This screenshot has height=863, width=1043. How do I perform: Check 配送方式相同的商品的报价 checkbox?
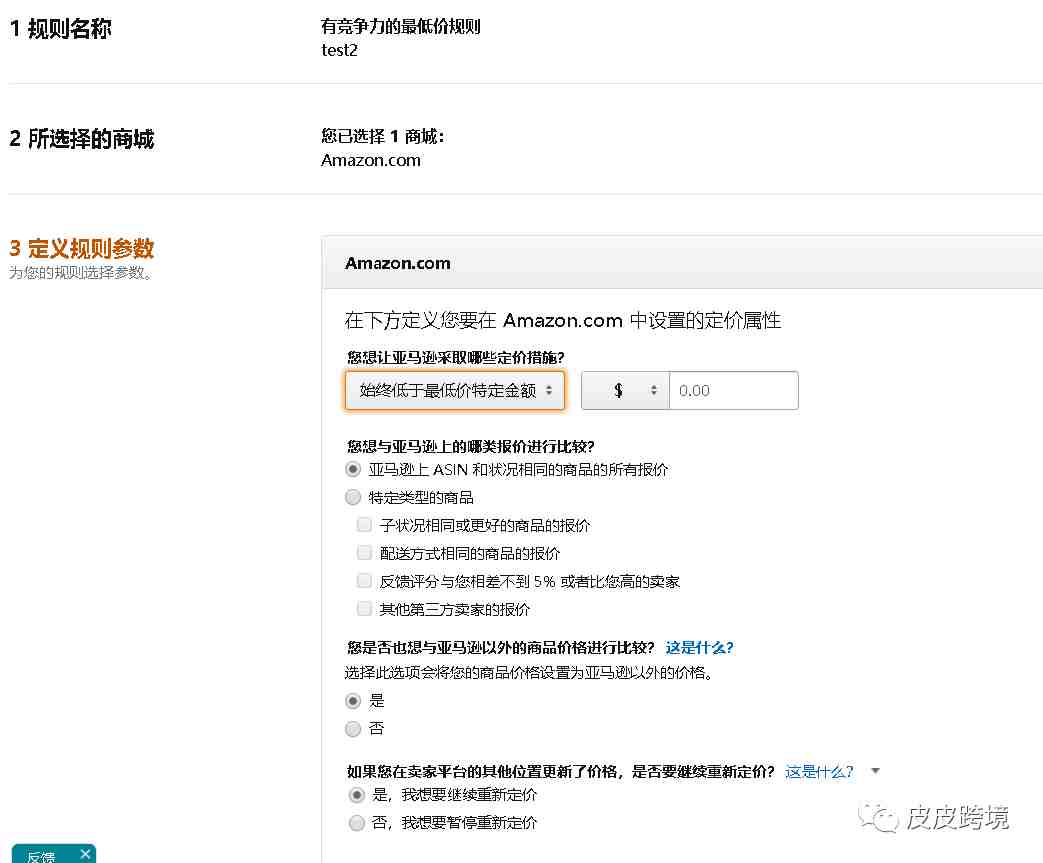pos(364,553)
